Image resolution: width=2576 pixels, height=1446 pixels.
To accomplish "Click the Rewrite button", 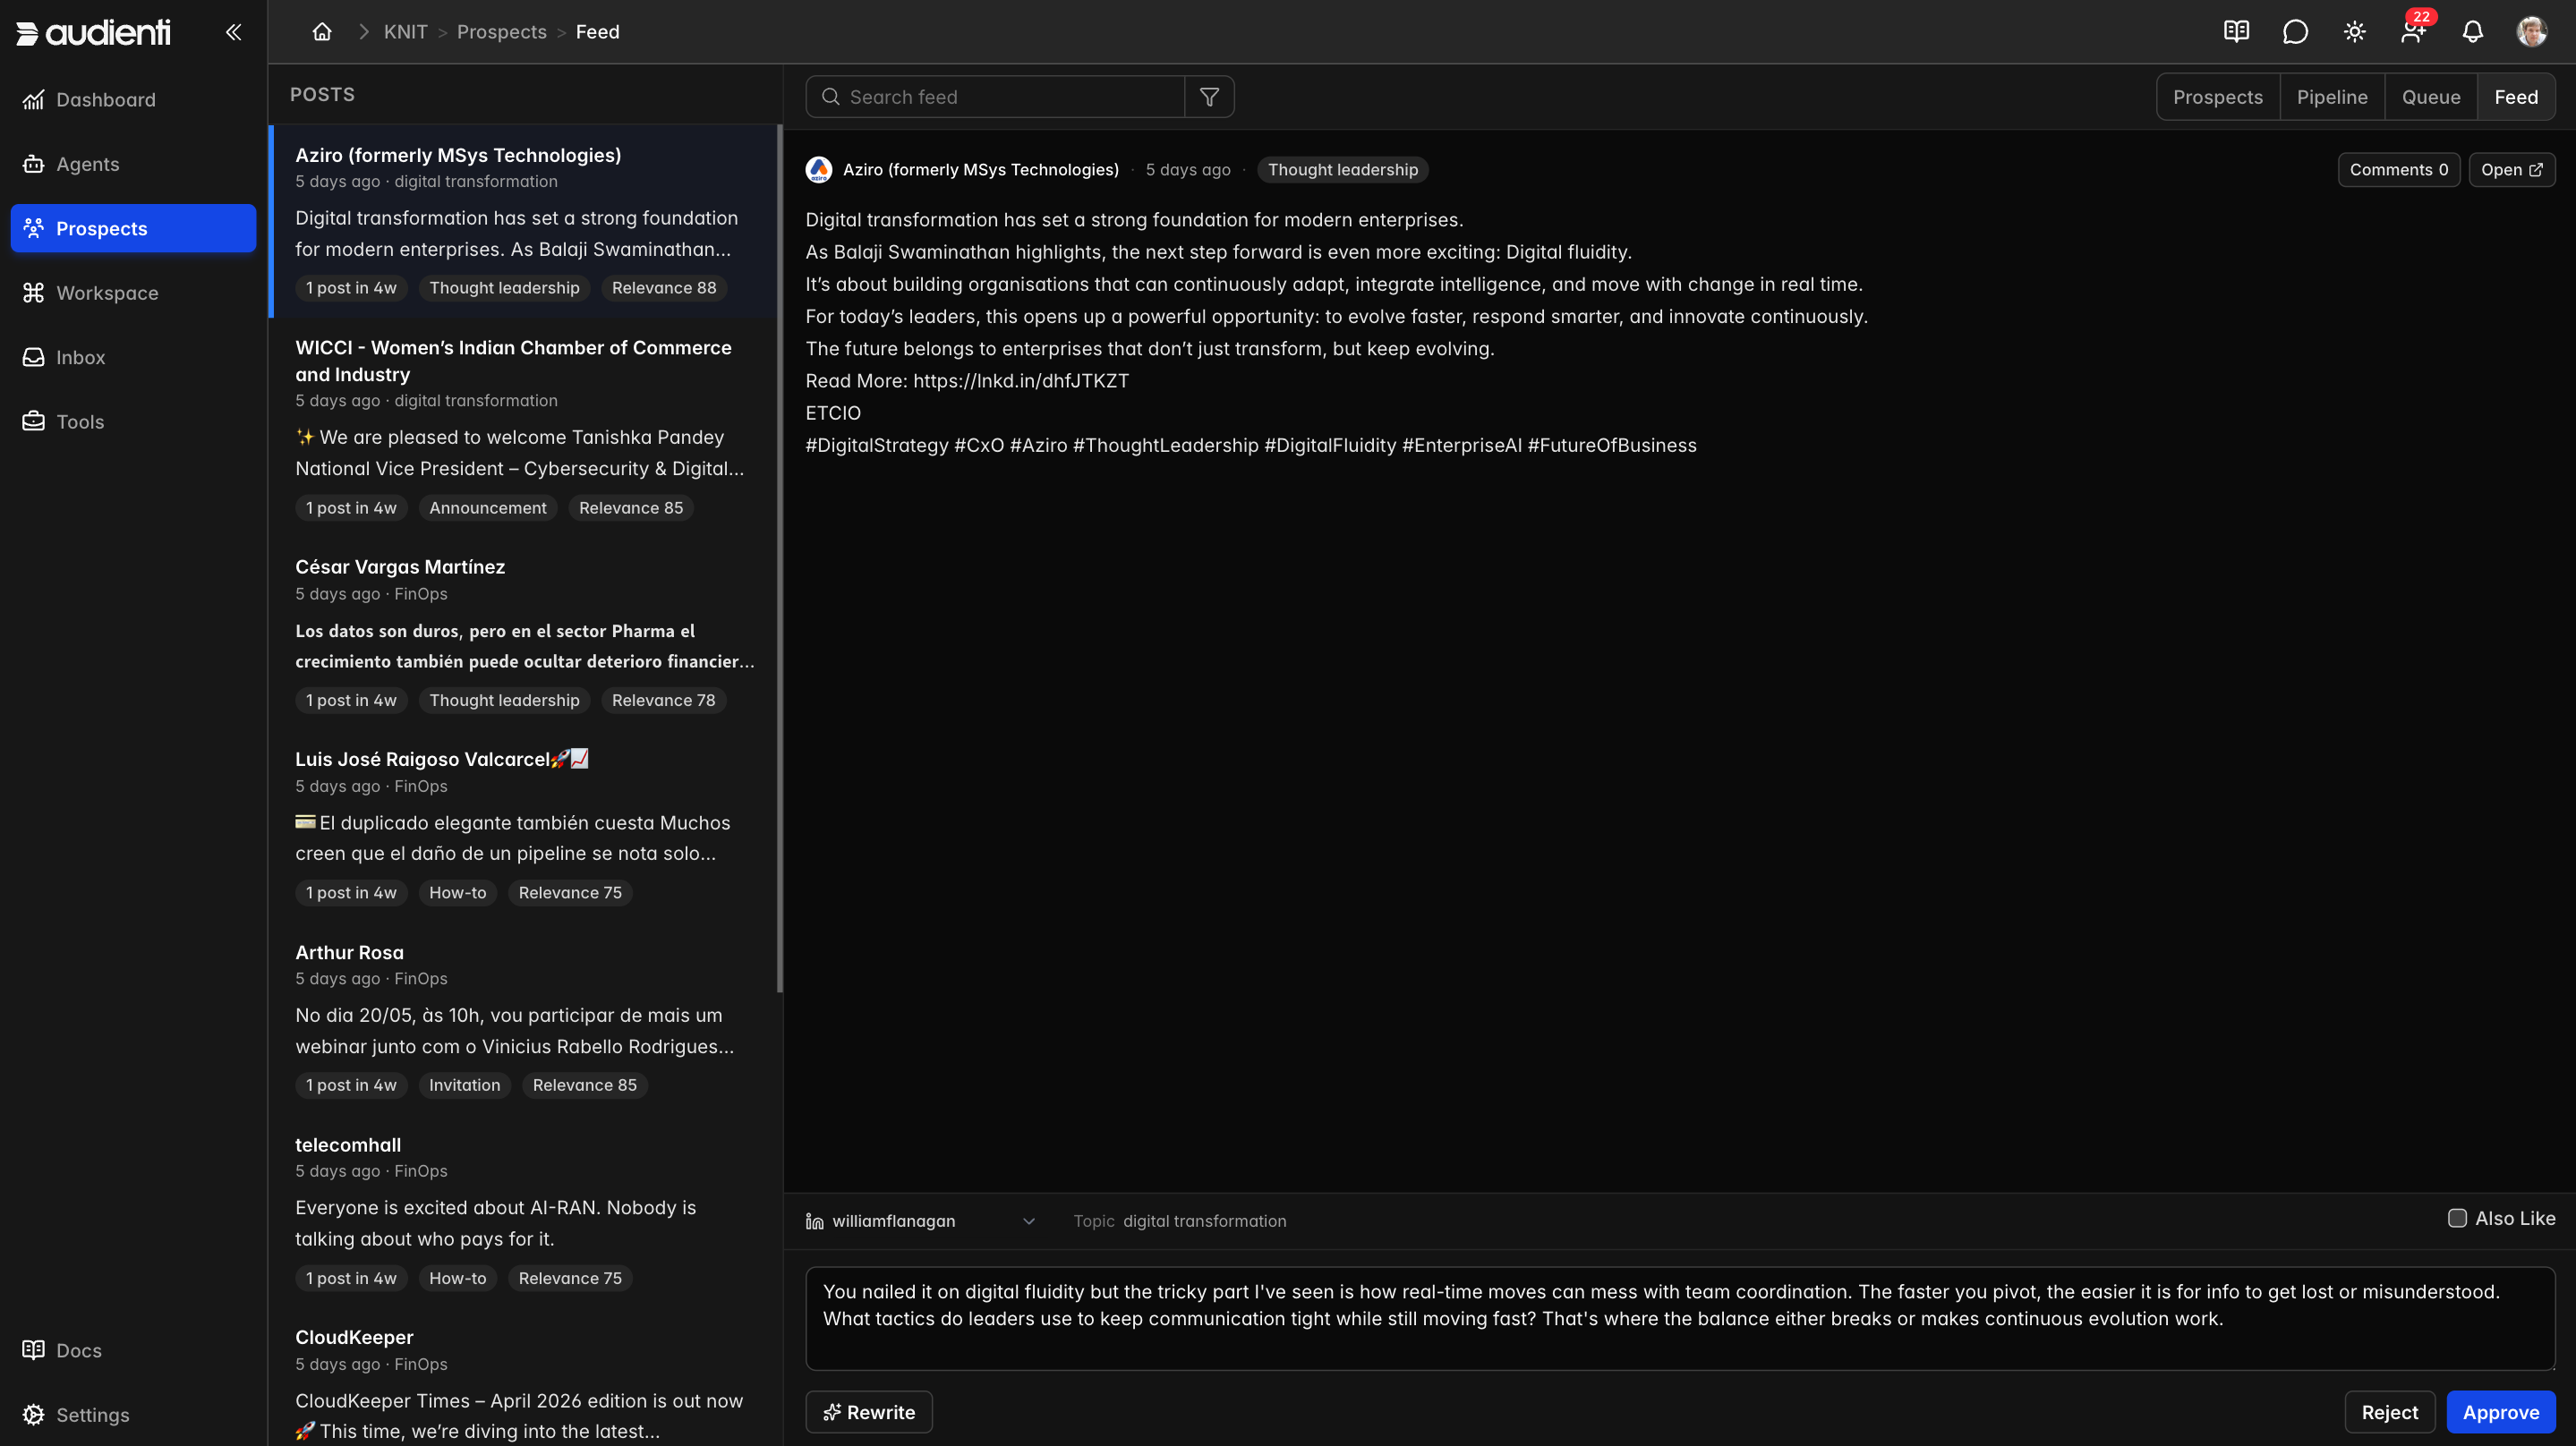I will coord(868,1412).
